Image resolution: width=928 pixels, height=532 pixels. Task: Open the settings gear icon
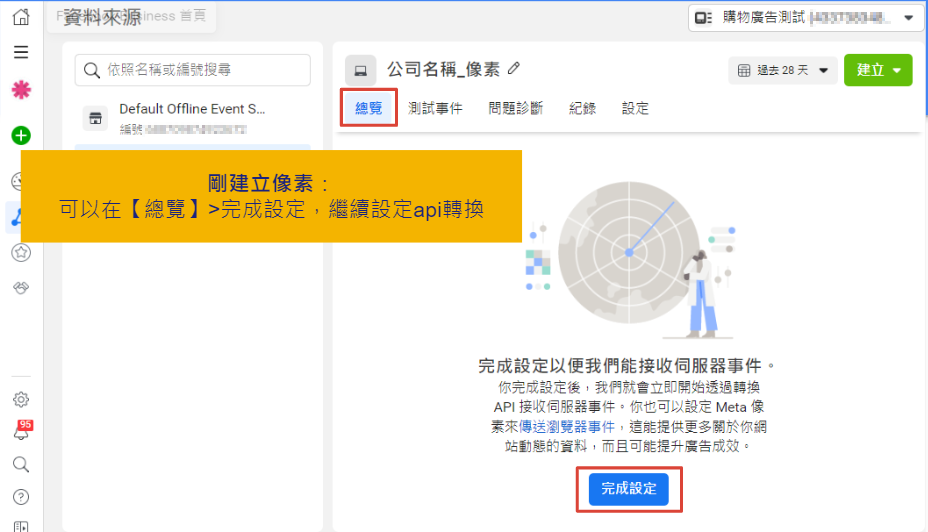[21, 400]
